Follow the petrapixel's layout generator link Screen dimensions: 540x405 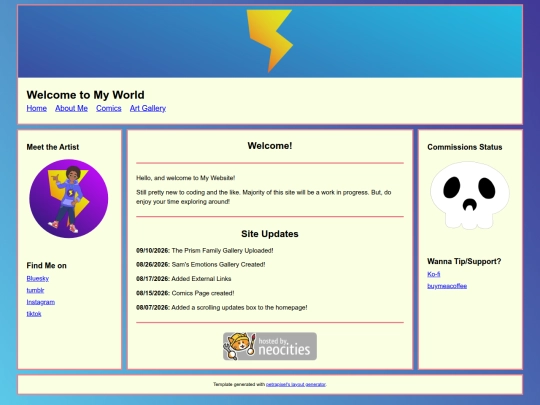click(x=296, y=384)
